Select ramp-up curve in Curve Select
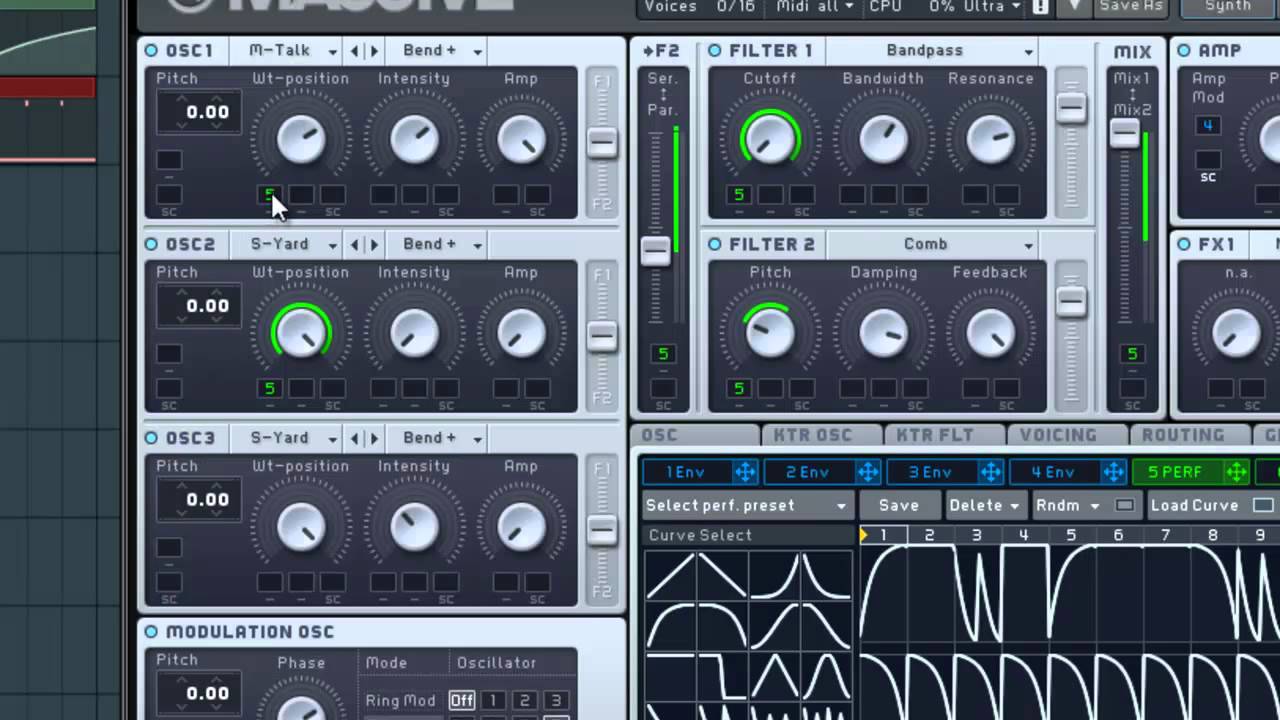 coord(671,575)
